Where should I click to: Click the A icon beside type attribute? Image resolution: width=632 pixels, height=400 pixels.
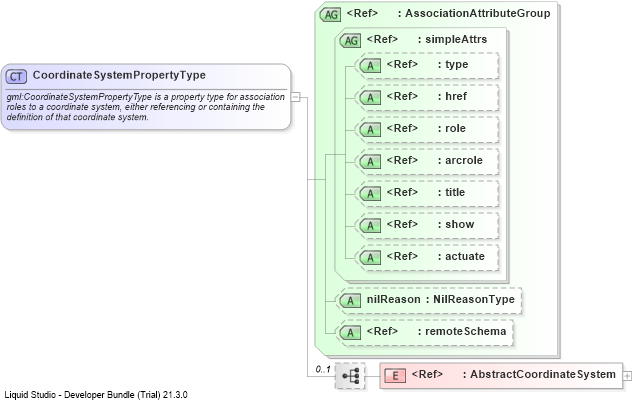pyautogui.click(x=370, y=65)
